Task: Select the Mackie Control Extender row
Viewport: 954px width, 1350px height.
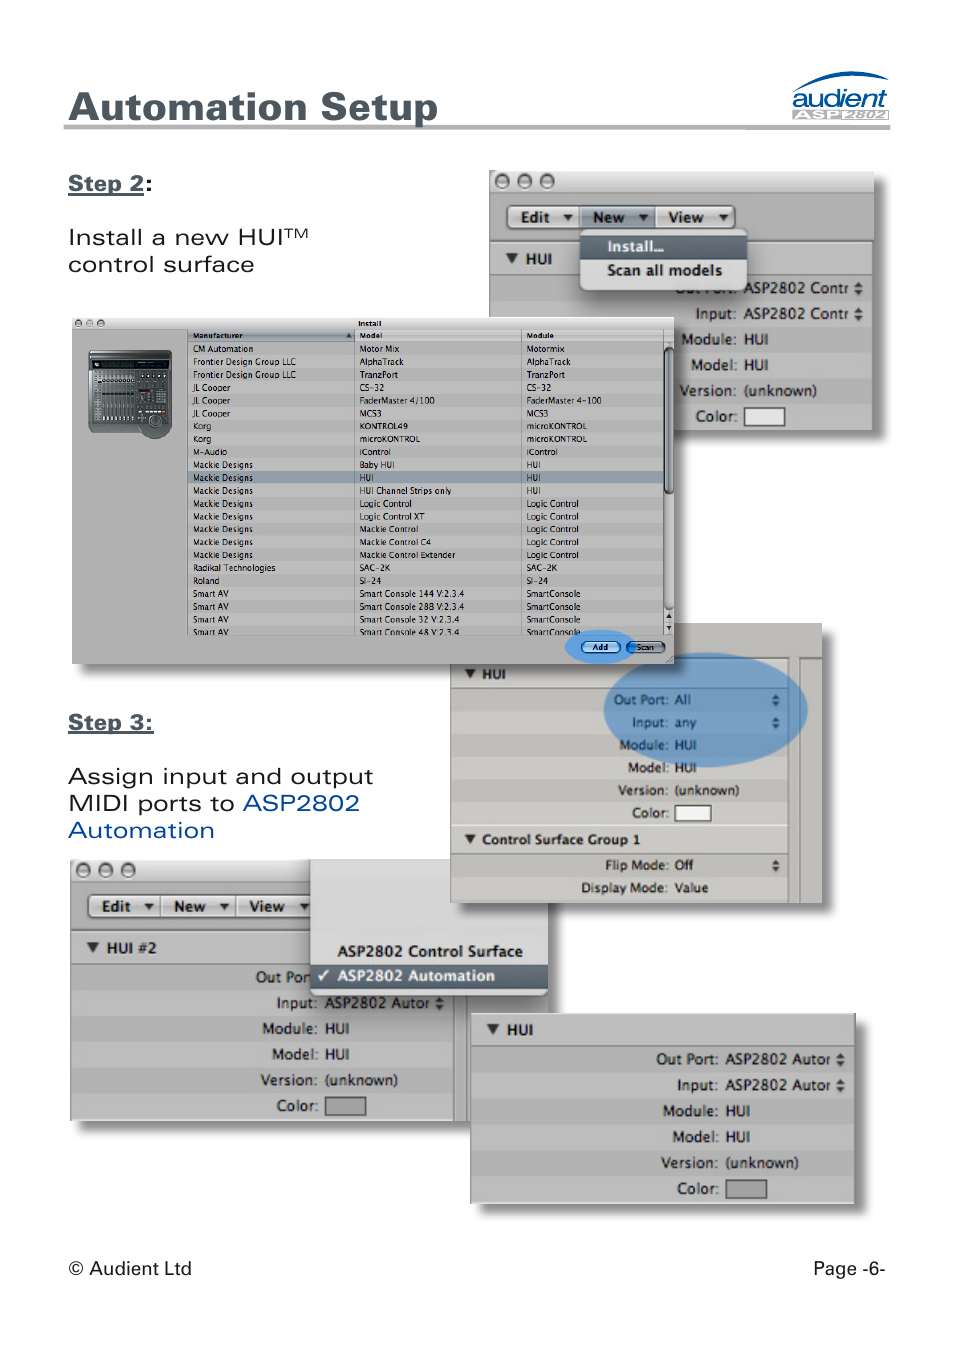Action: pyautogui.click(x=425, y=555)
